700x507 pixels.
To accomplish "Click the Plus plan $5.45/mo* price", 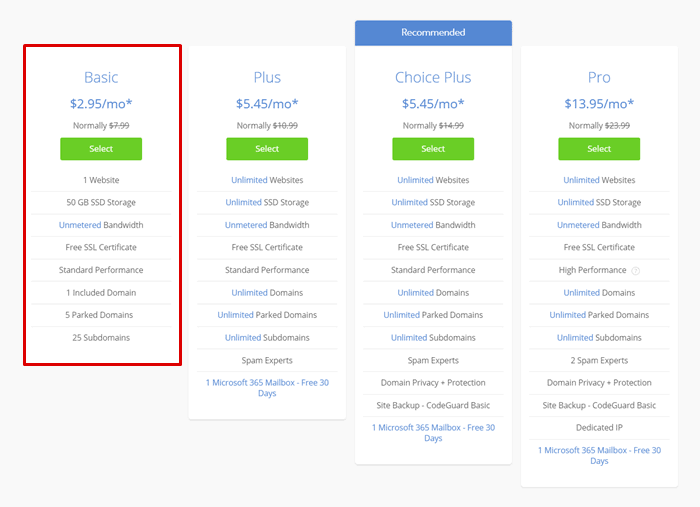I will 267,104.
